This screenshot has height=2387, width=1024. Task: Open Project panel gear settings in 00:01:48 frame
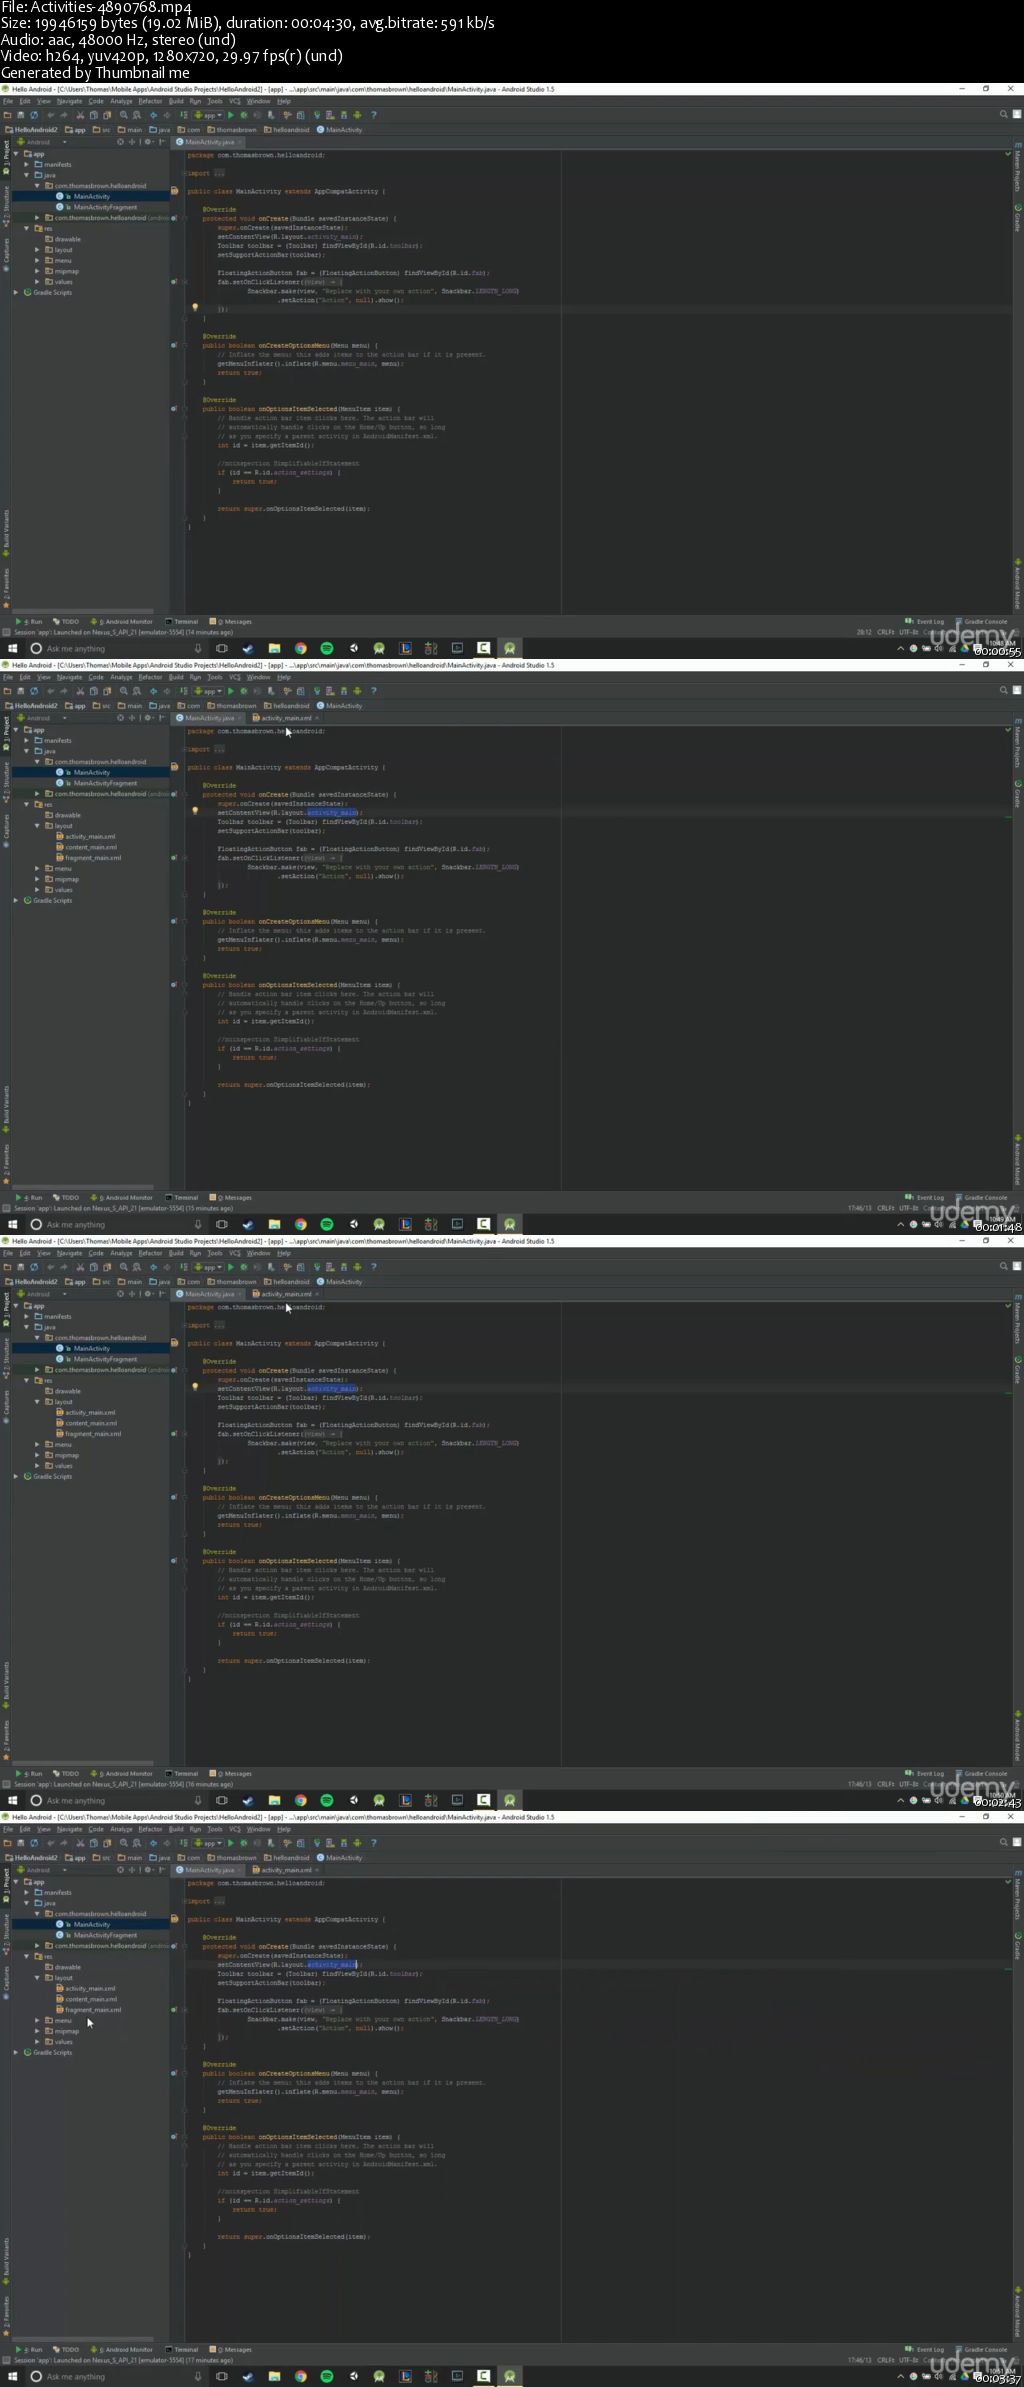click(147, 718)
